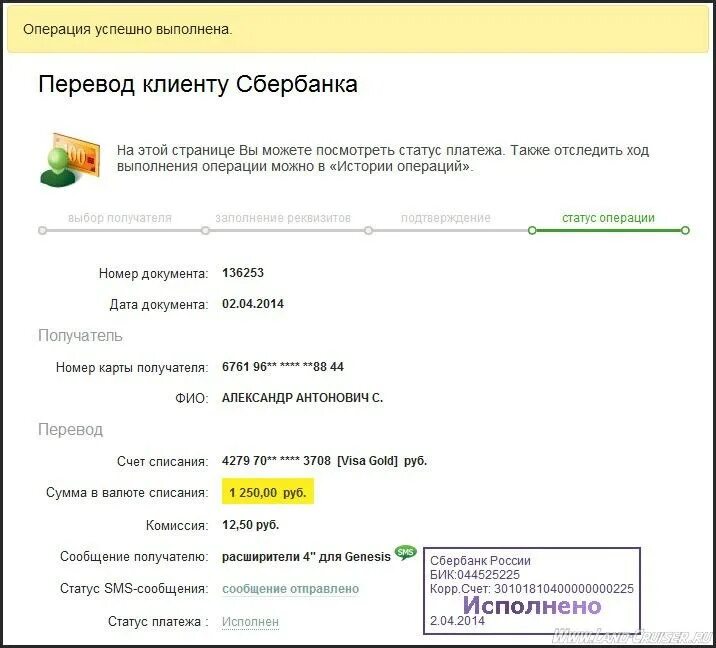
Task: Open the 'сообщение отправлено' SMS status link
Action: [x=290, y=589]
